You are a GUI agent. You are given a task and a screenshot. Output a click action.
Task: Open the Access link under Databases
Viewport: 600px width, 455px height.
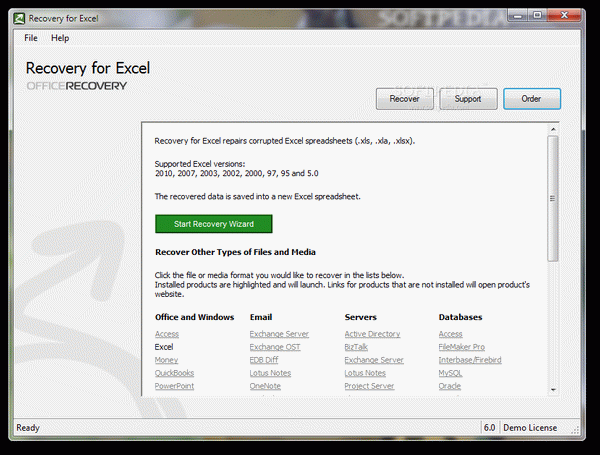(450, 334)
